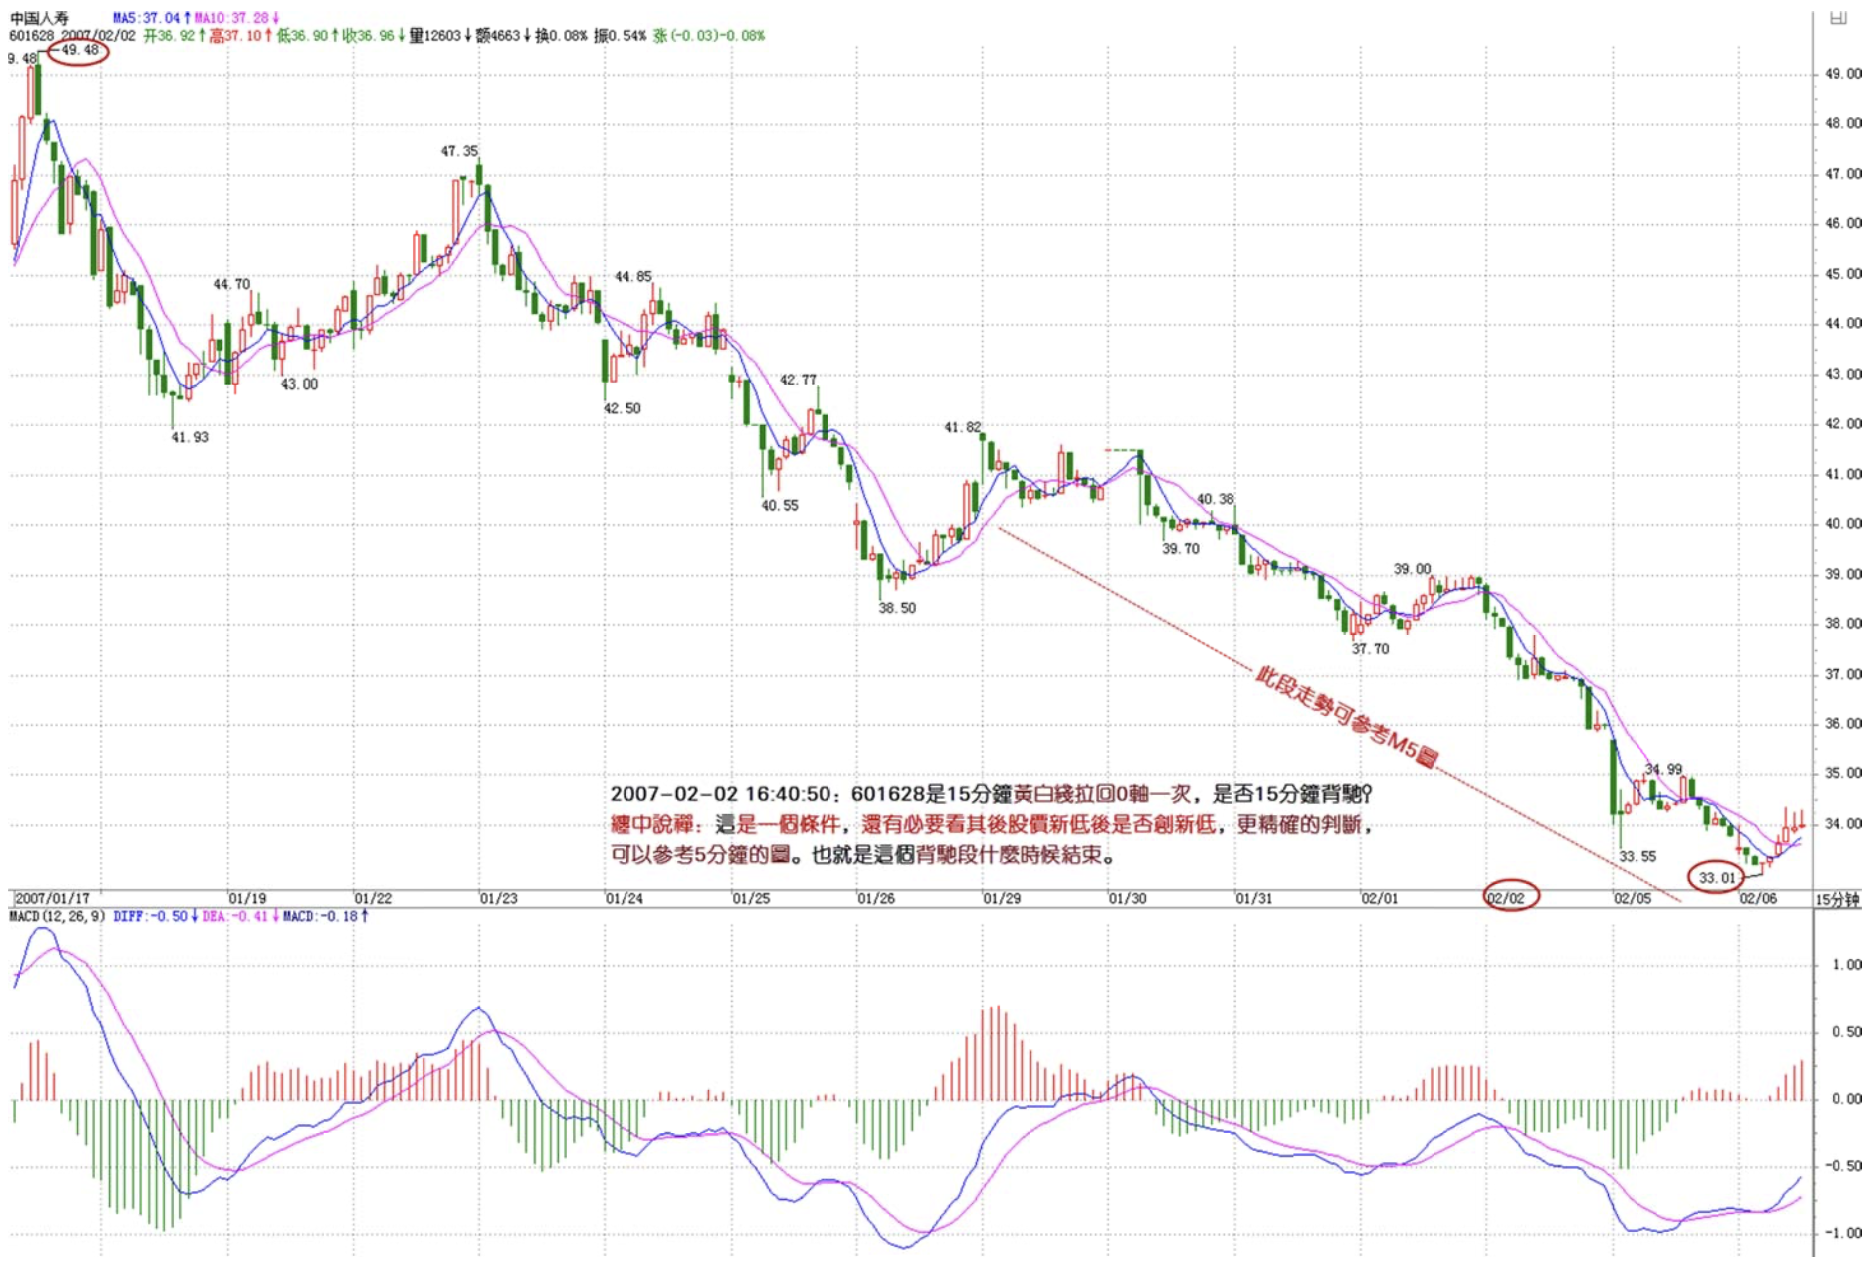Click the 47.35 peak price annotation

pyautogui.click(x=459, y=151)
